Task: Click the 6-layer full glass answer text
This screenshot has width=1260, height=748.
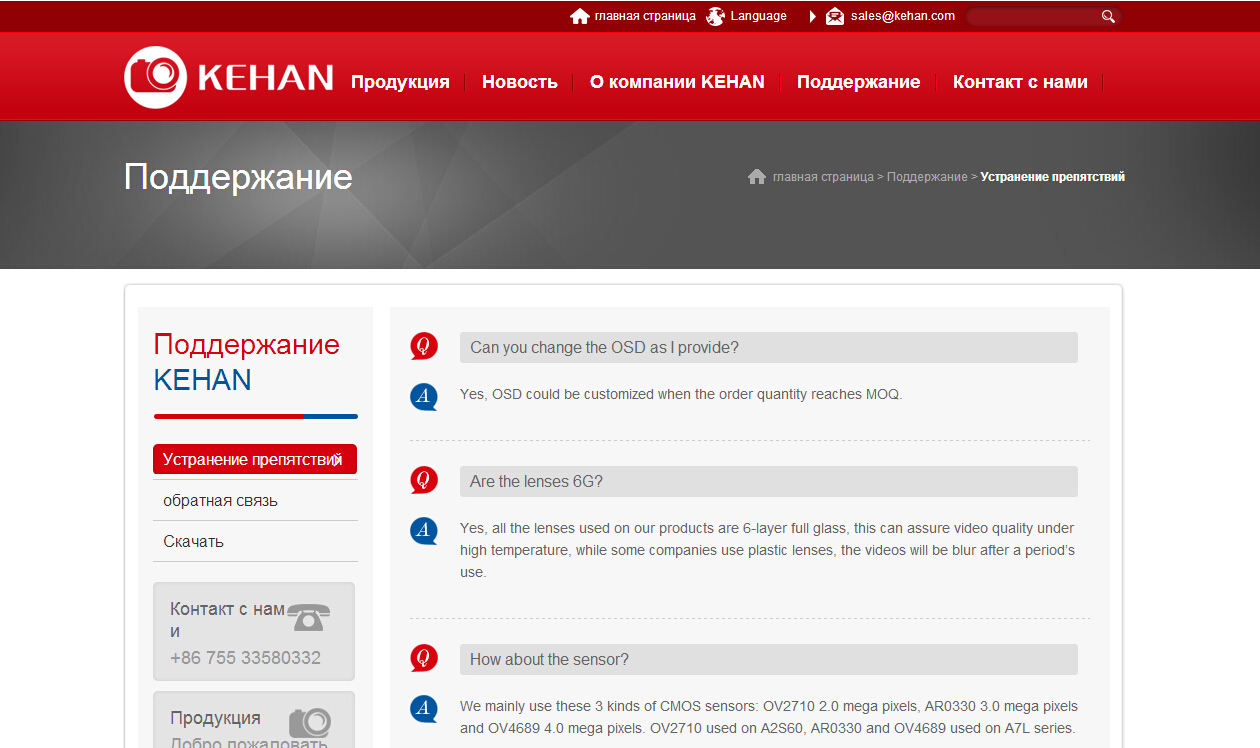Action: click(768, 550)
